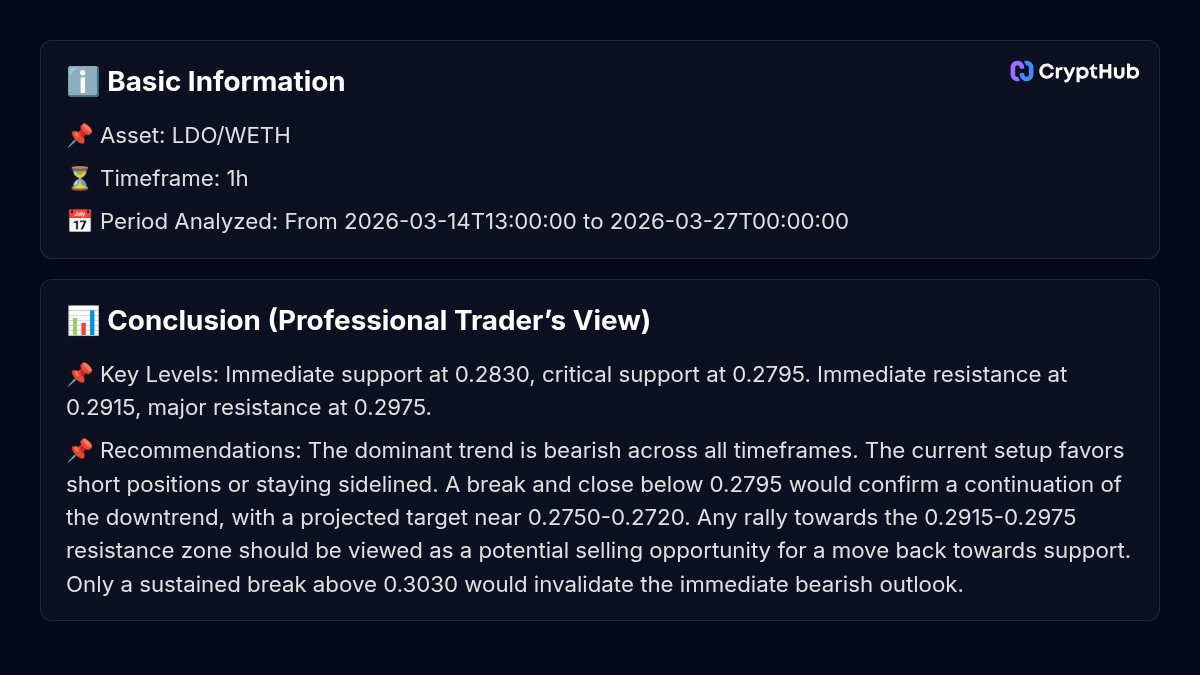Select the Basic Information heading
1200x675 pixels.
[226, 82]
